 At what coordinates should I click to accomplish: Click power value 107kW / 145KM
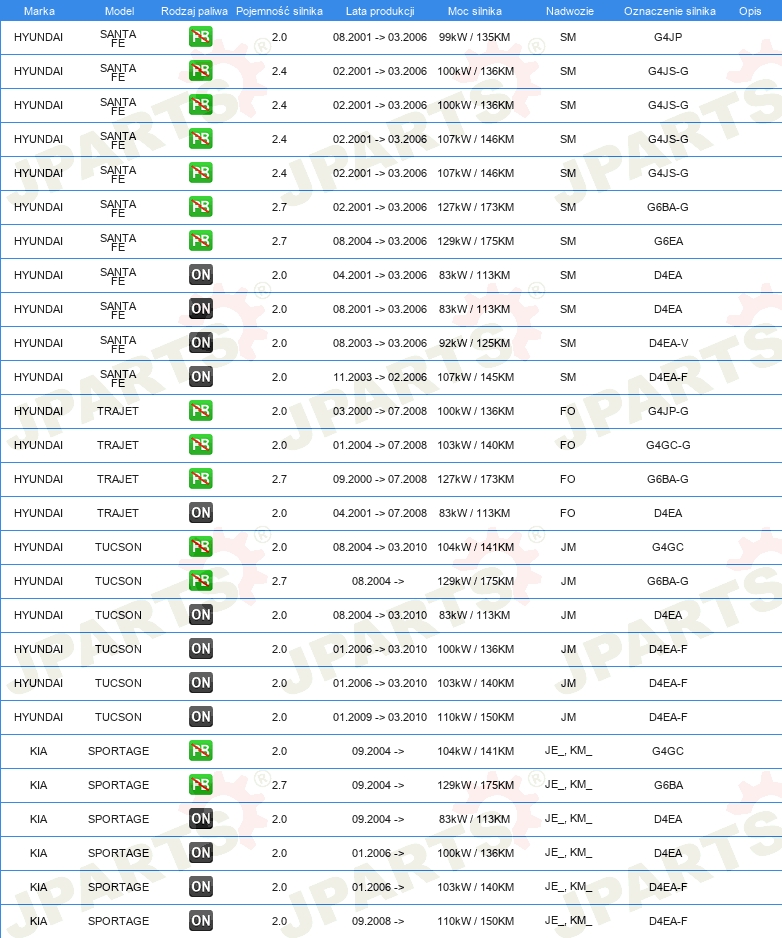476,377
